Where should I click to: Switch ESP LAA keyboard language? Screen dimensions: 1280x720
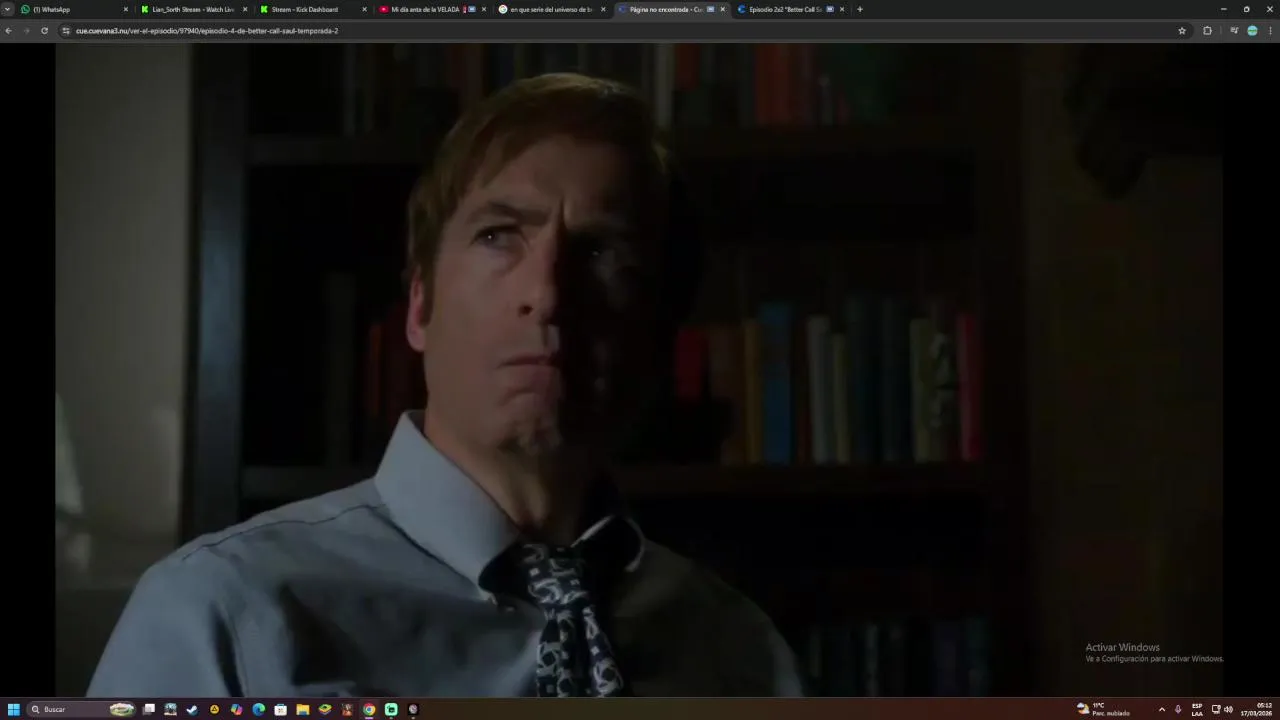click(1197, 709)
